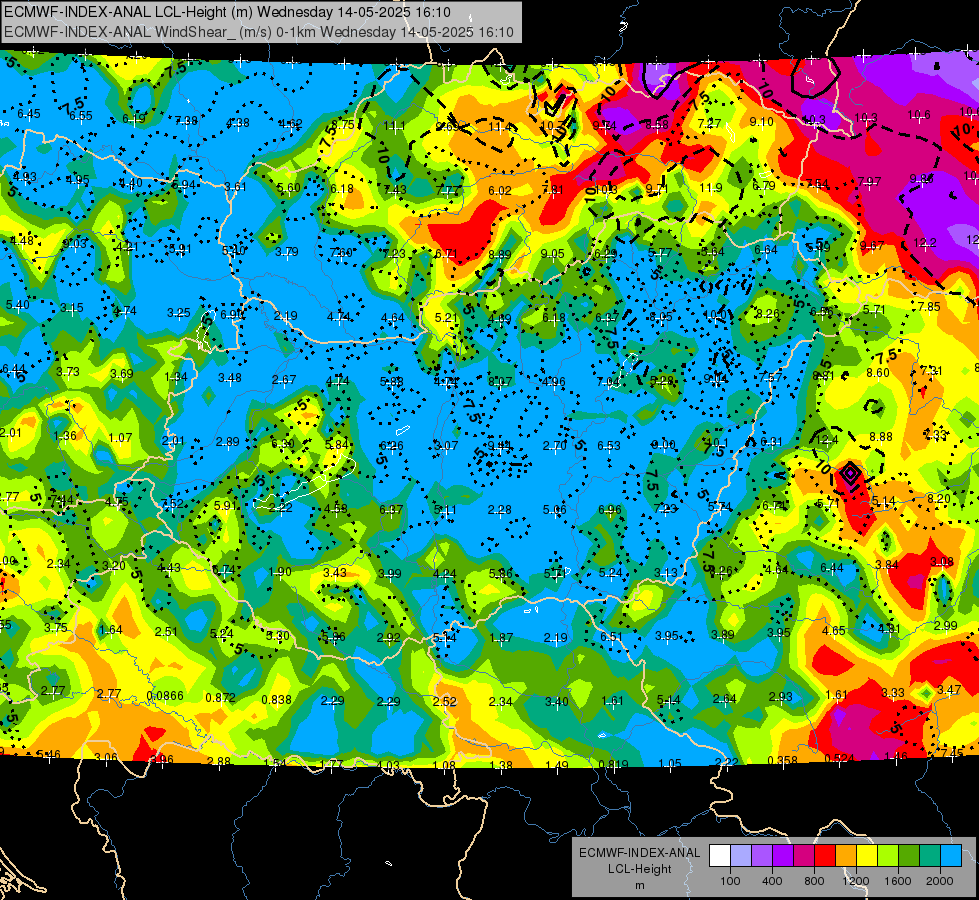Click the wind shear value '8.89'
This screenshot has height=900, width=979.
499,254
